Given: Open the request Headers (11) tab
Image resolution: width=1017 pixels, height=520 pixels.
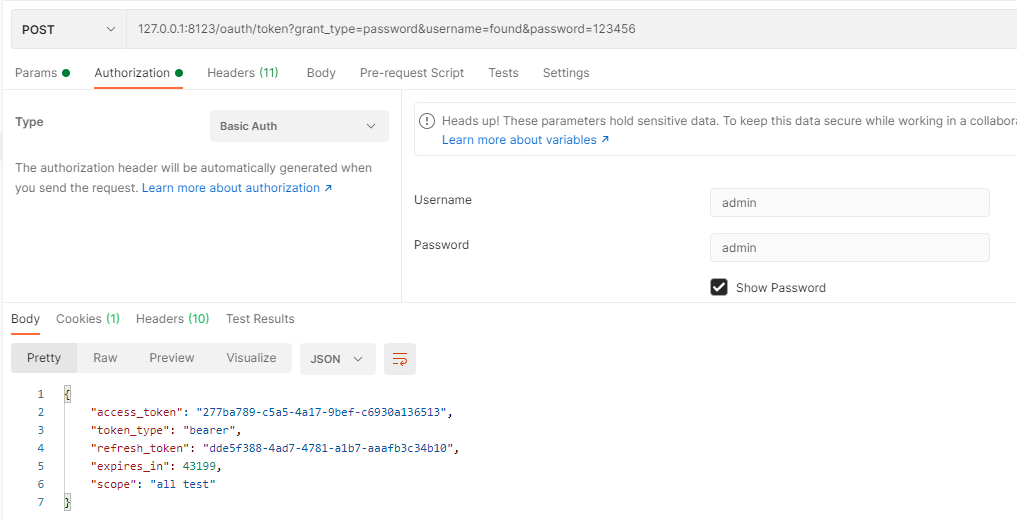Looking at the screenshot, I should (243, 73).
